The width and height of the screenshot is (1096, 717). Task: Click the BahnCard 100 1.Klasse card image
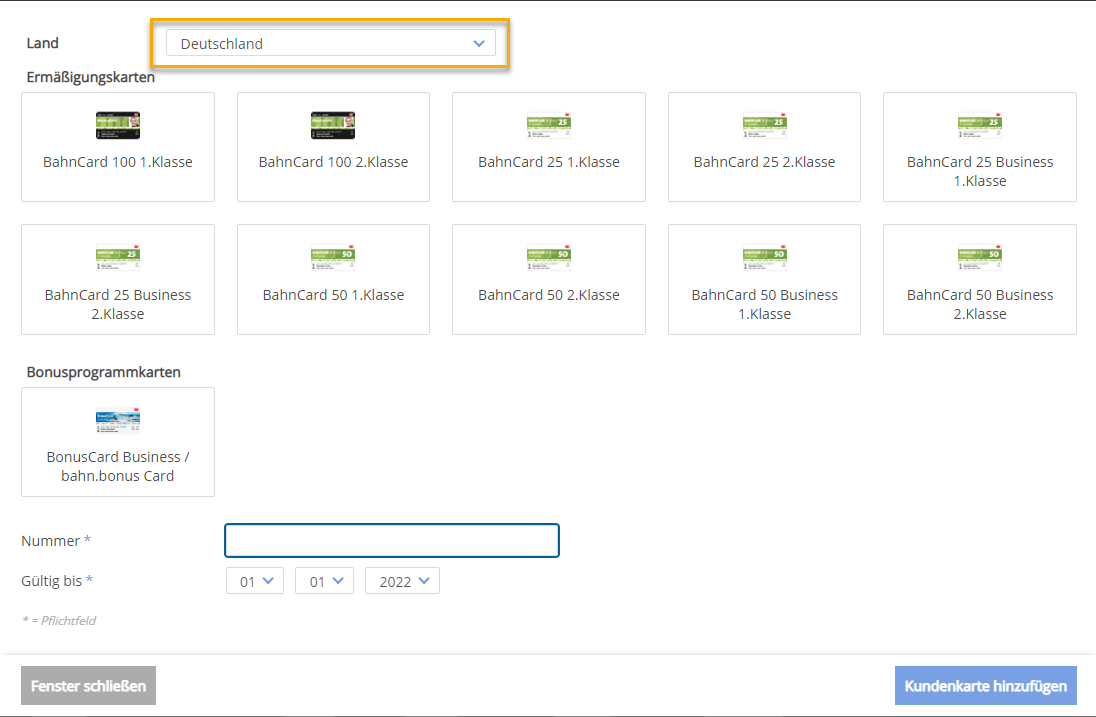pyautogui.click(x=117, y=125)
